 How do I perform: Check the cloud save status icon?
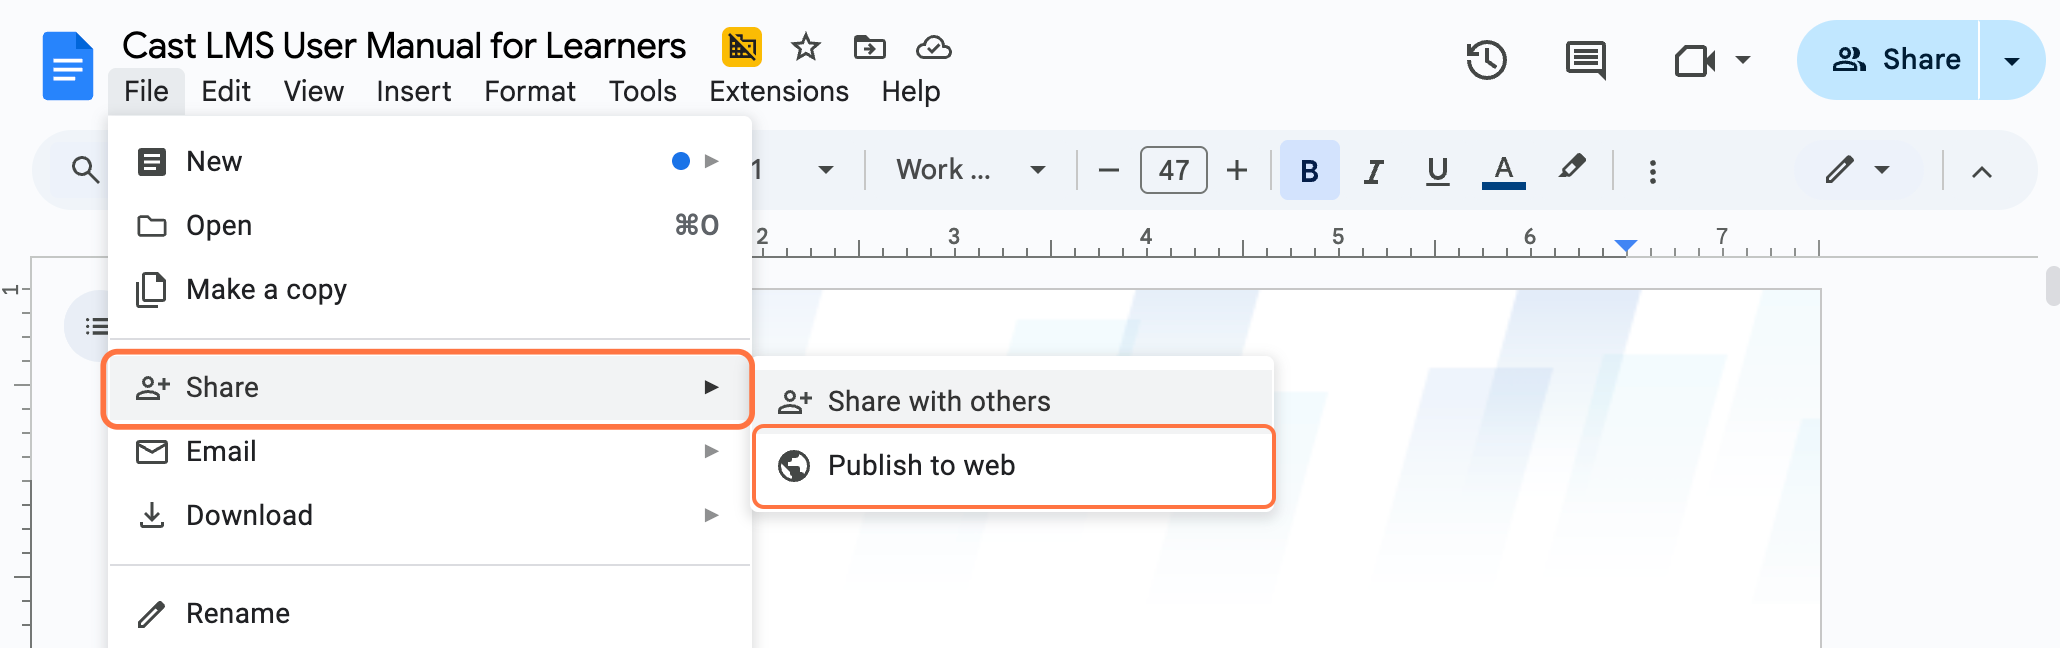933,47
